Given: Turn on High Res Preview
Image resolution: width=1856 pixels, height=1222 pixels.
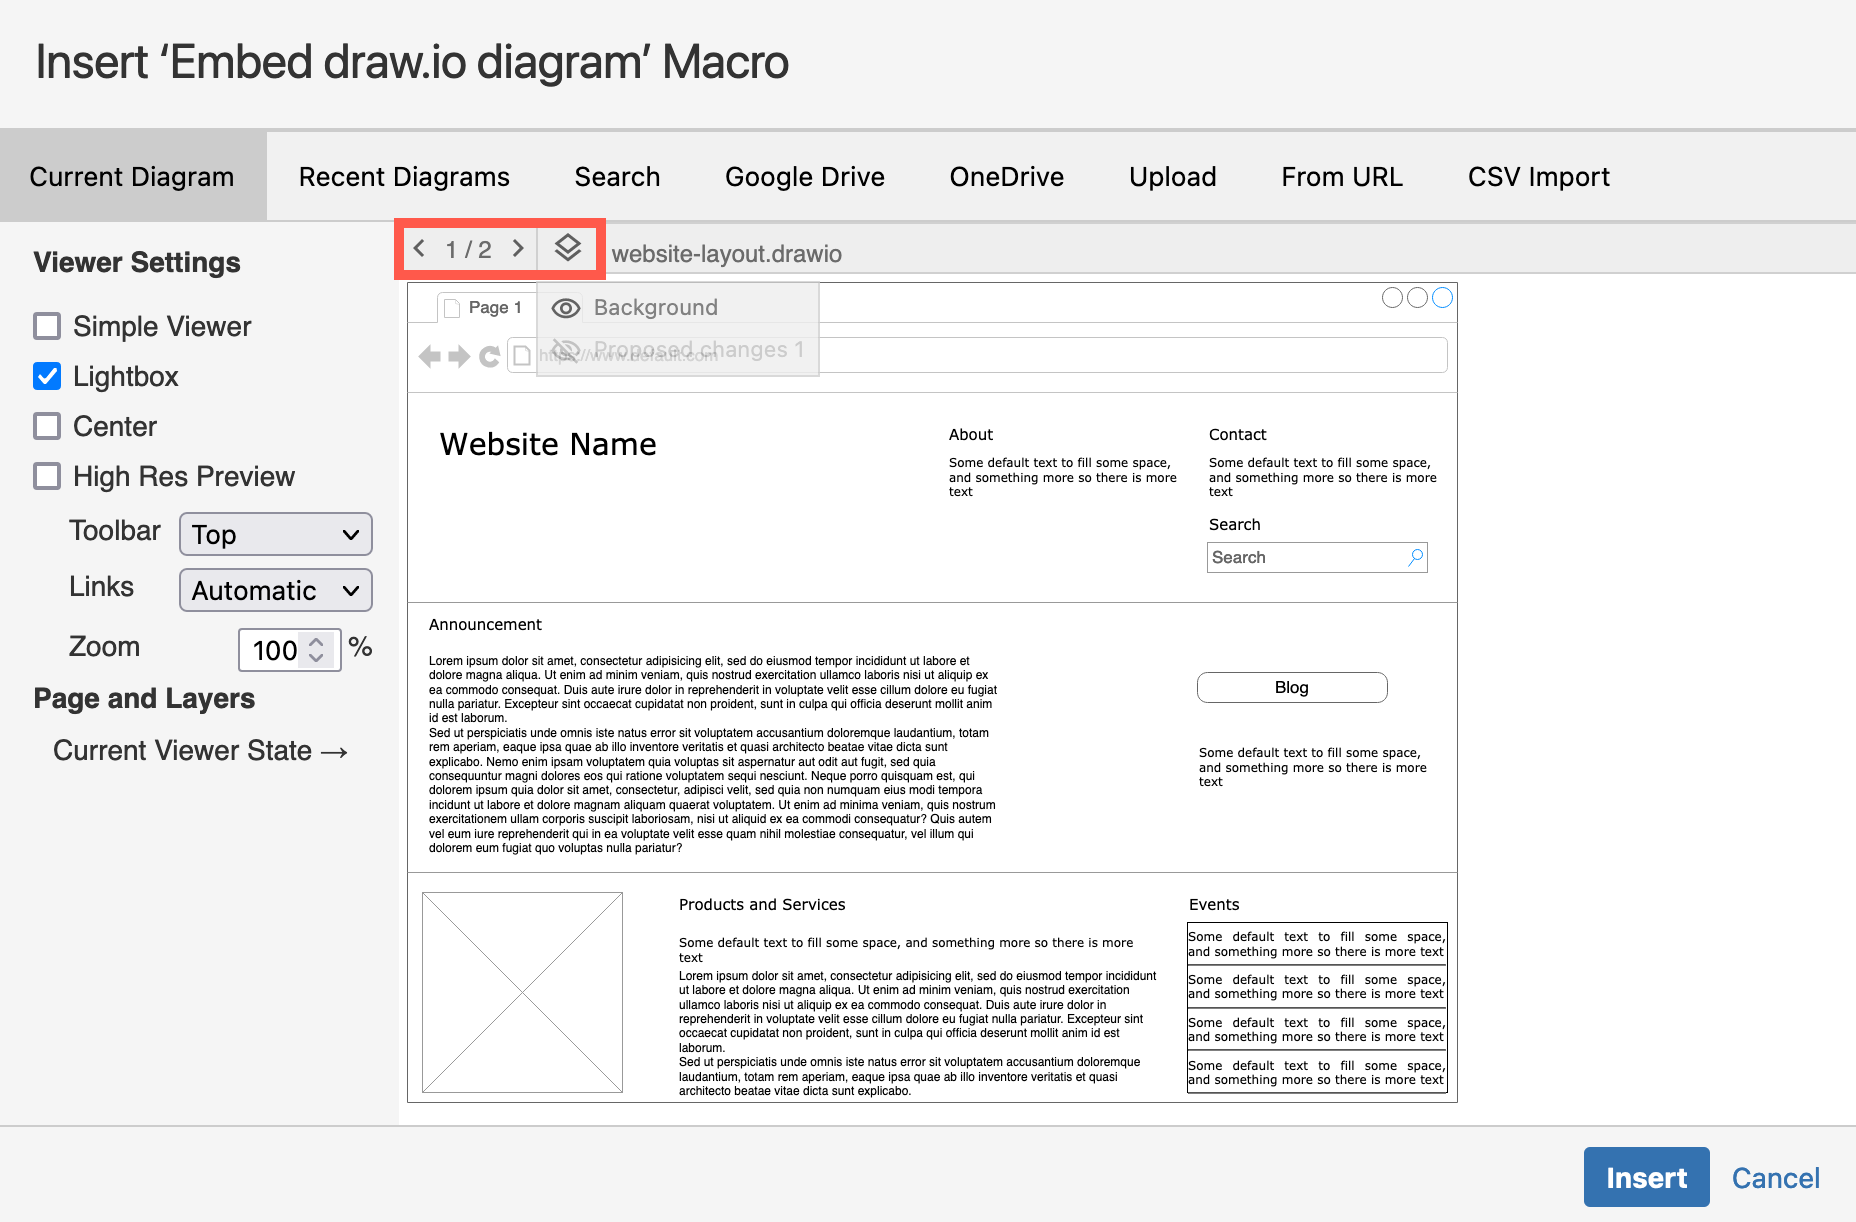Looking at the screenshot, I should click(46, 476).
